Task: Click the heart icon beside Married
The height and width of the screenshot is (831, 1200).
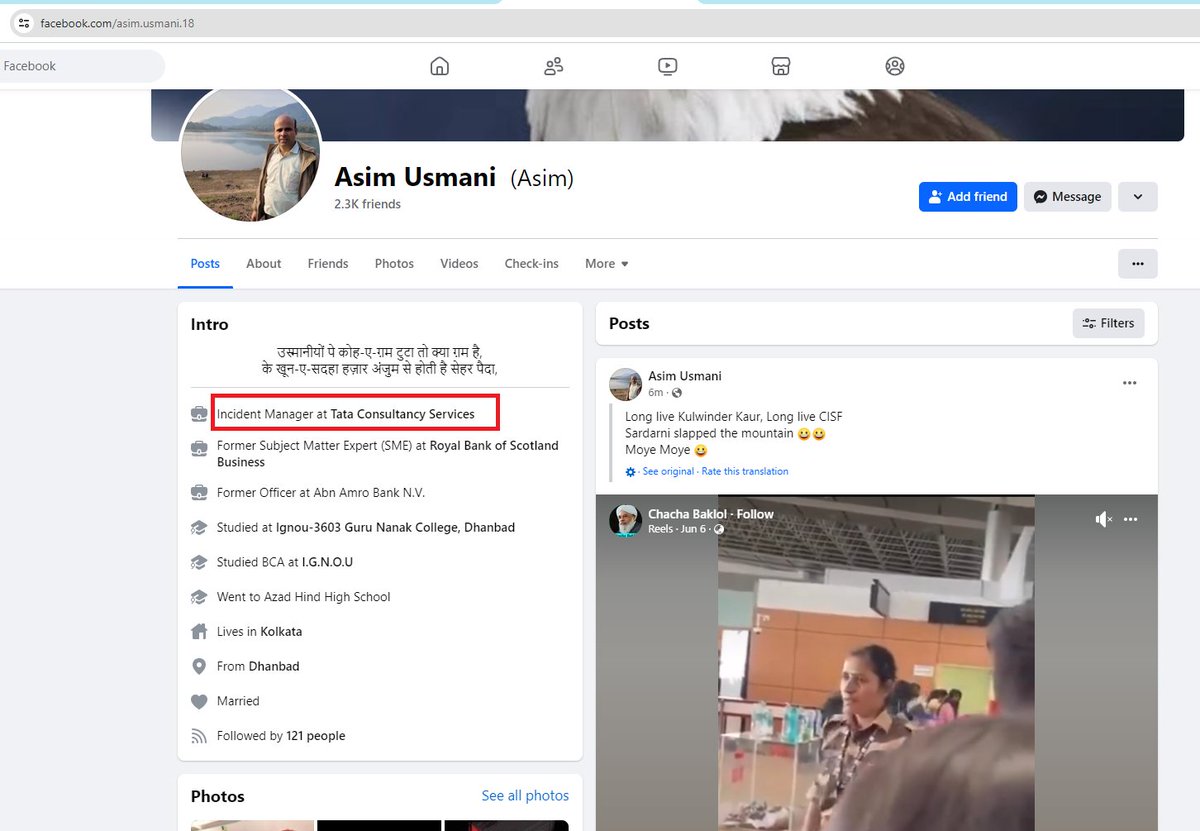Action: tap(199, 701)
